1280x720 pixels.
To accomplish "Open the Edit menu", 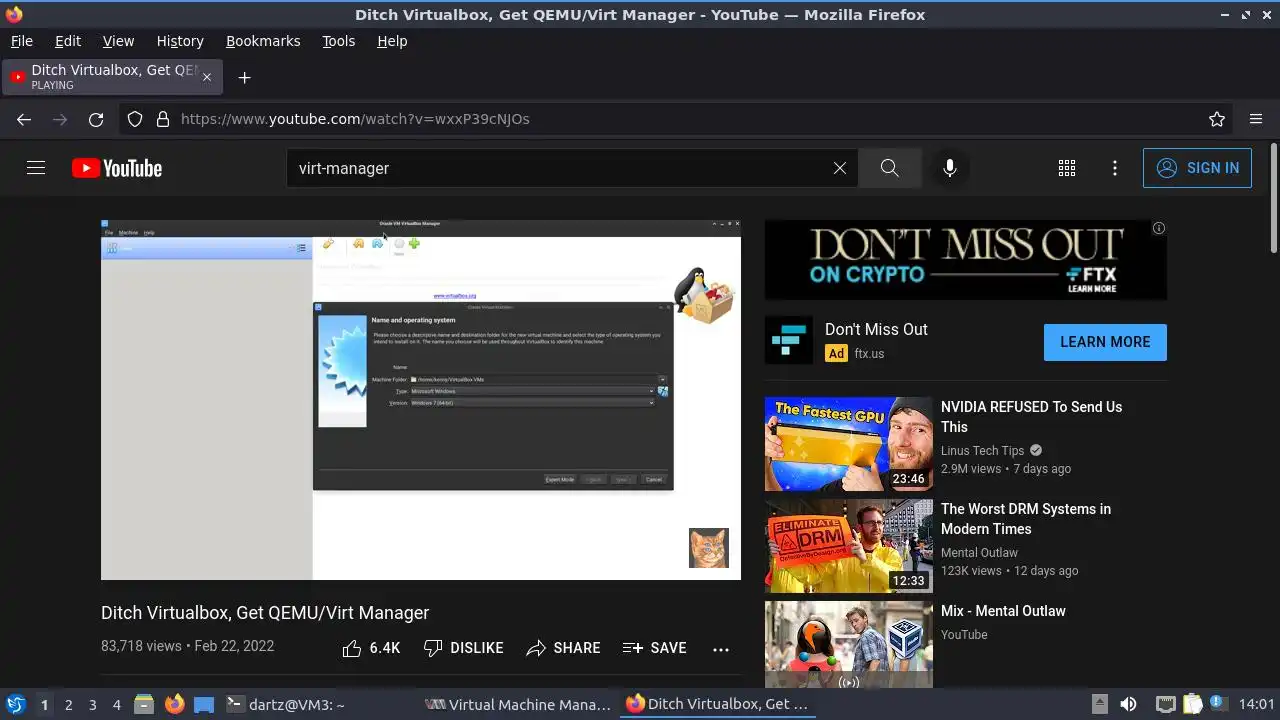I will click(68, 41).
